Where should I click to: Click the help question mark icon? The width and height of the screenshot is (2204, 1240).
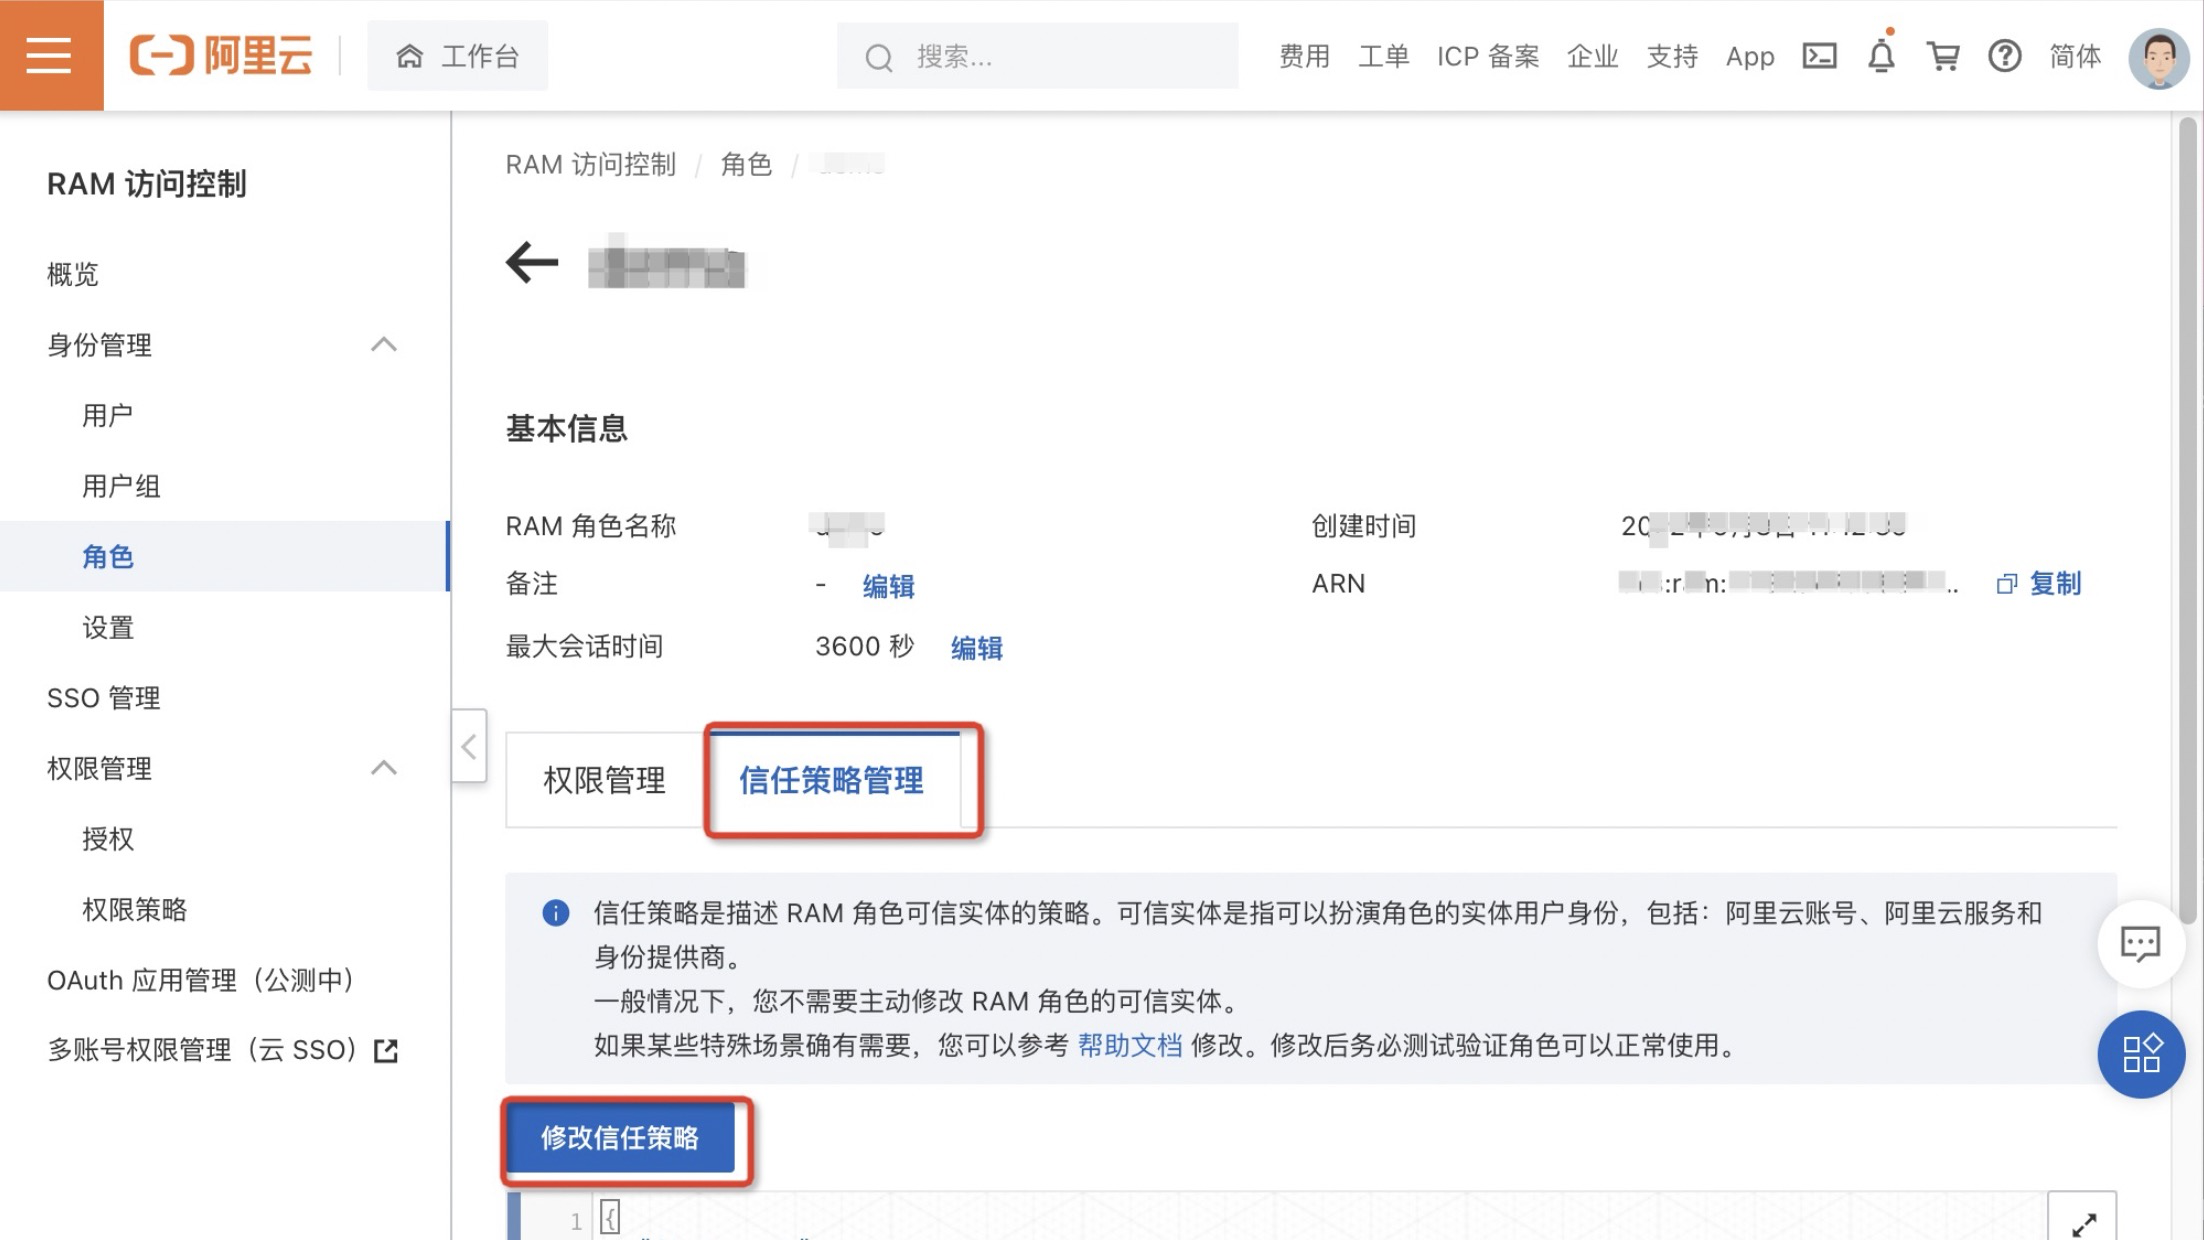2004,56
